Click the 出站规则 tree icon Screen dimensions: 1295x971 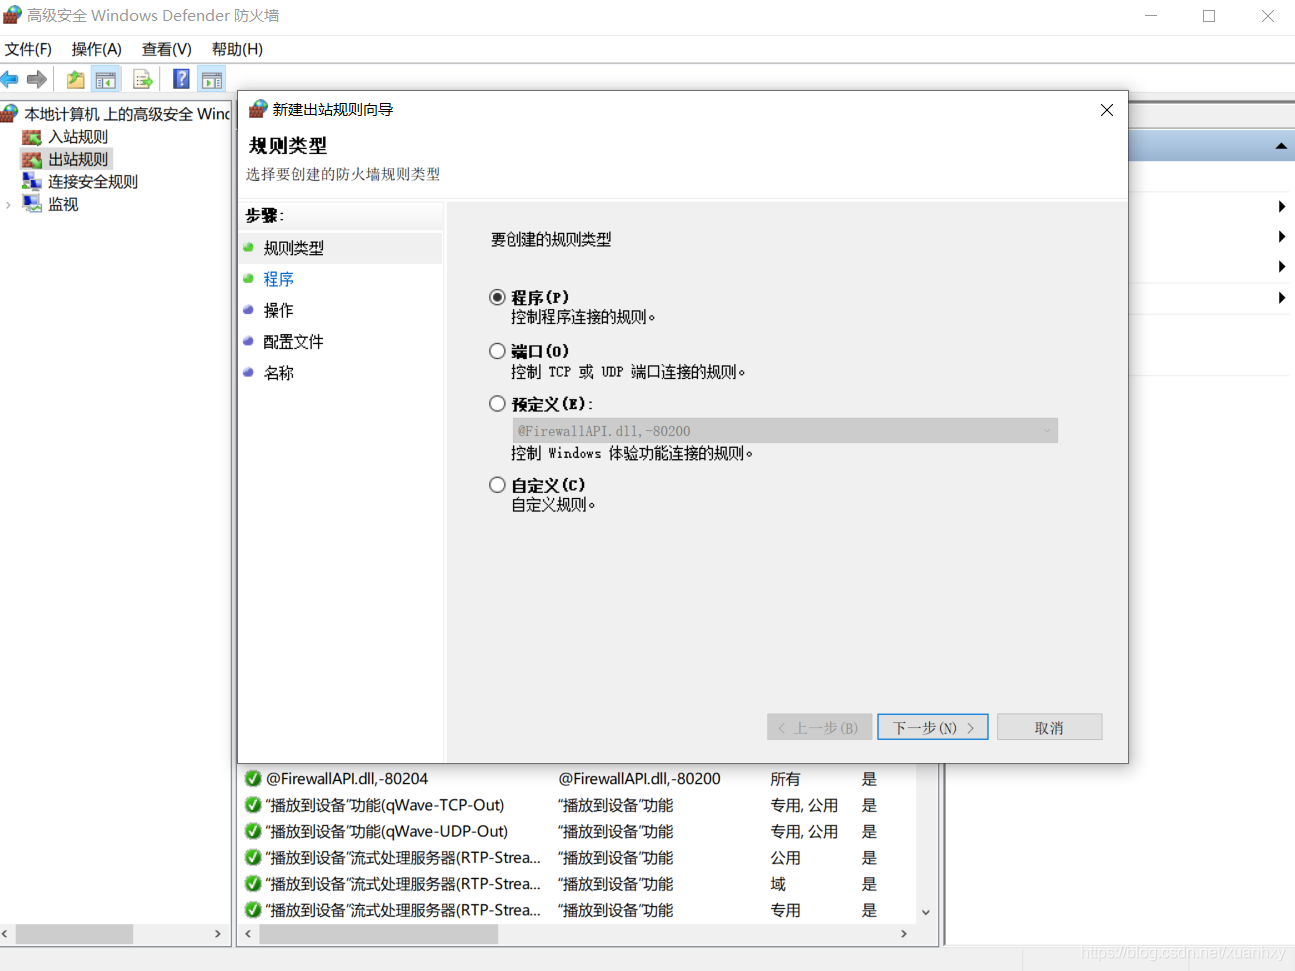pos(32,159)
